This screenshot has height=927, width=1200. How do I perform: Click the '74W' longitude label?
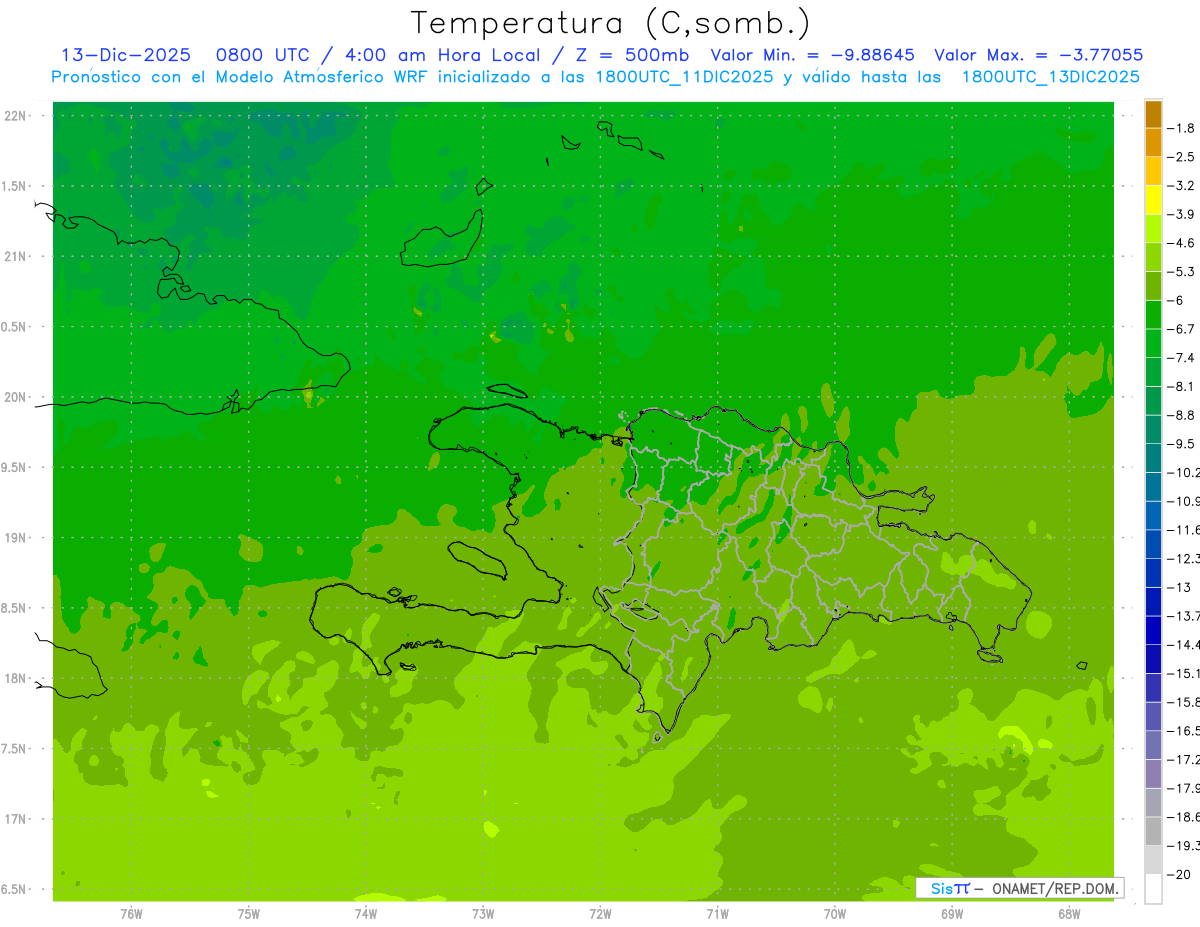click(x=366, y=913)
